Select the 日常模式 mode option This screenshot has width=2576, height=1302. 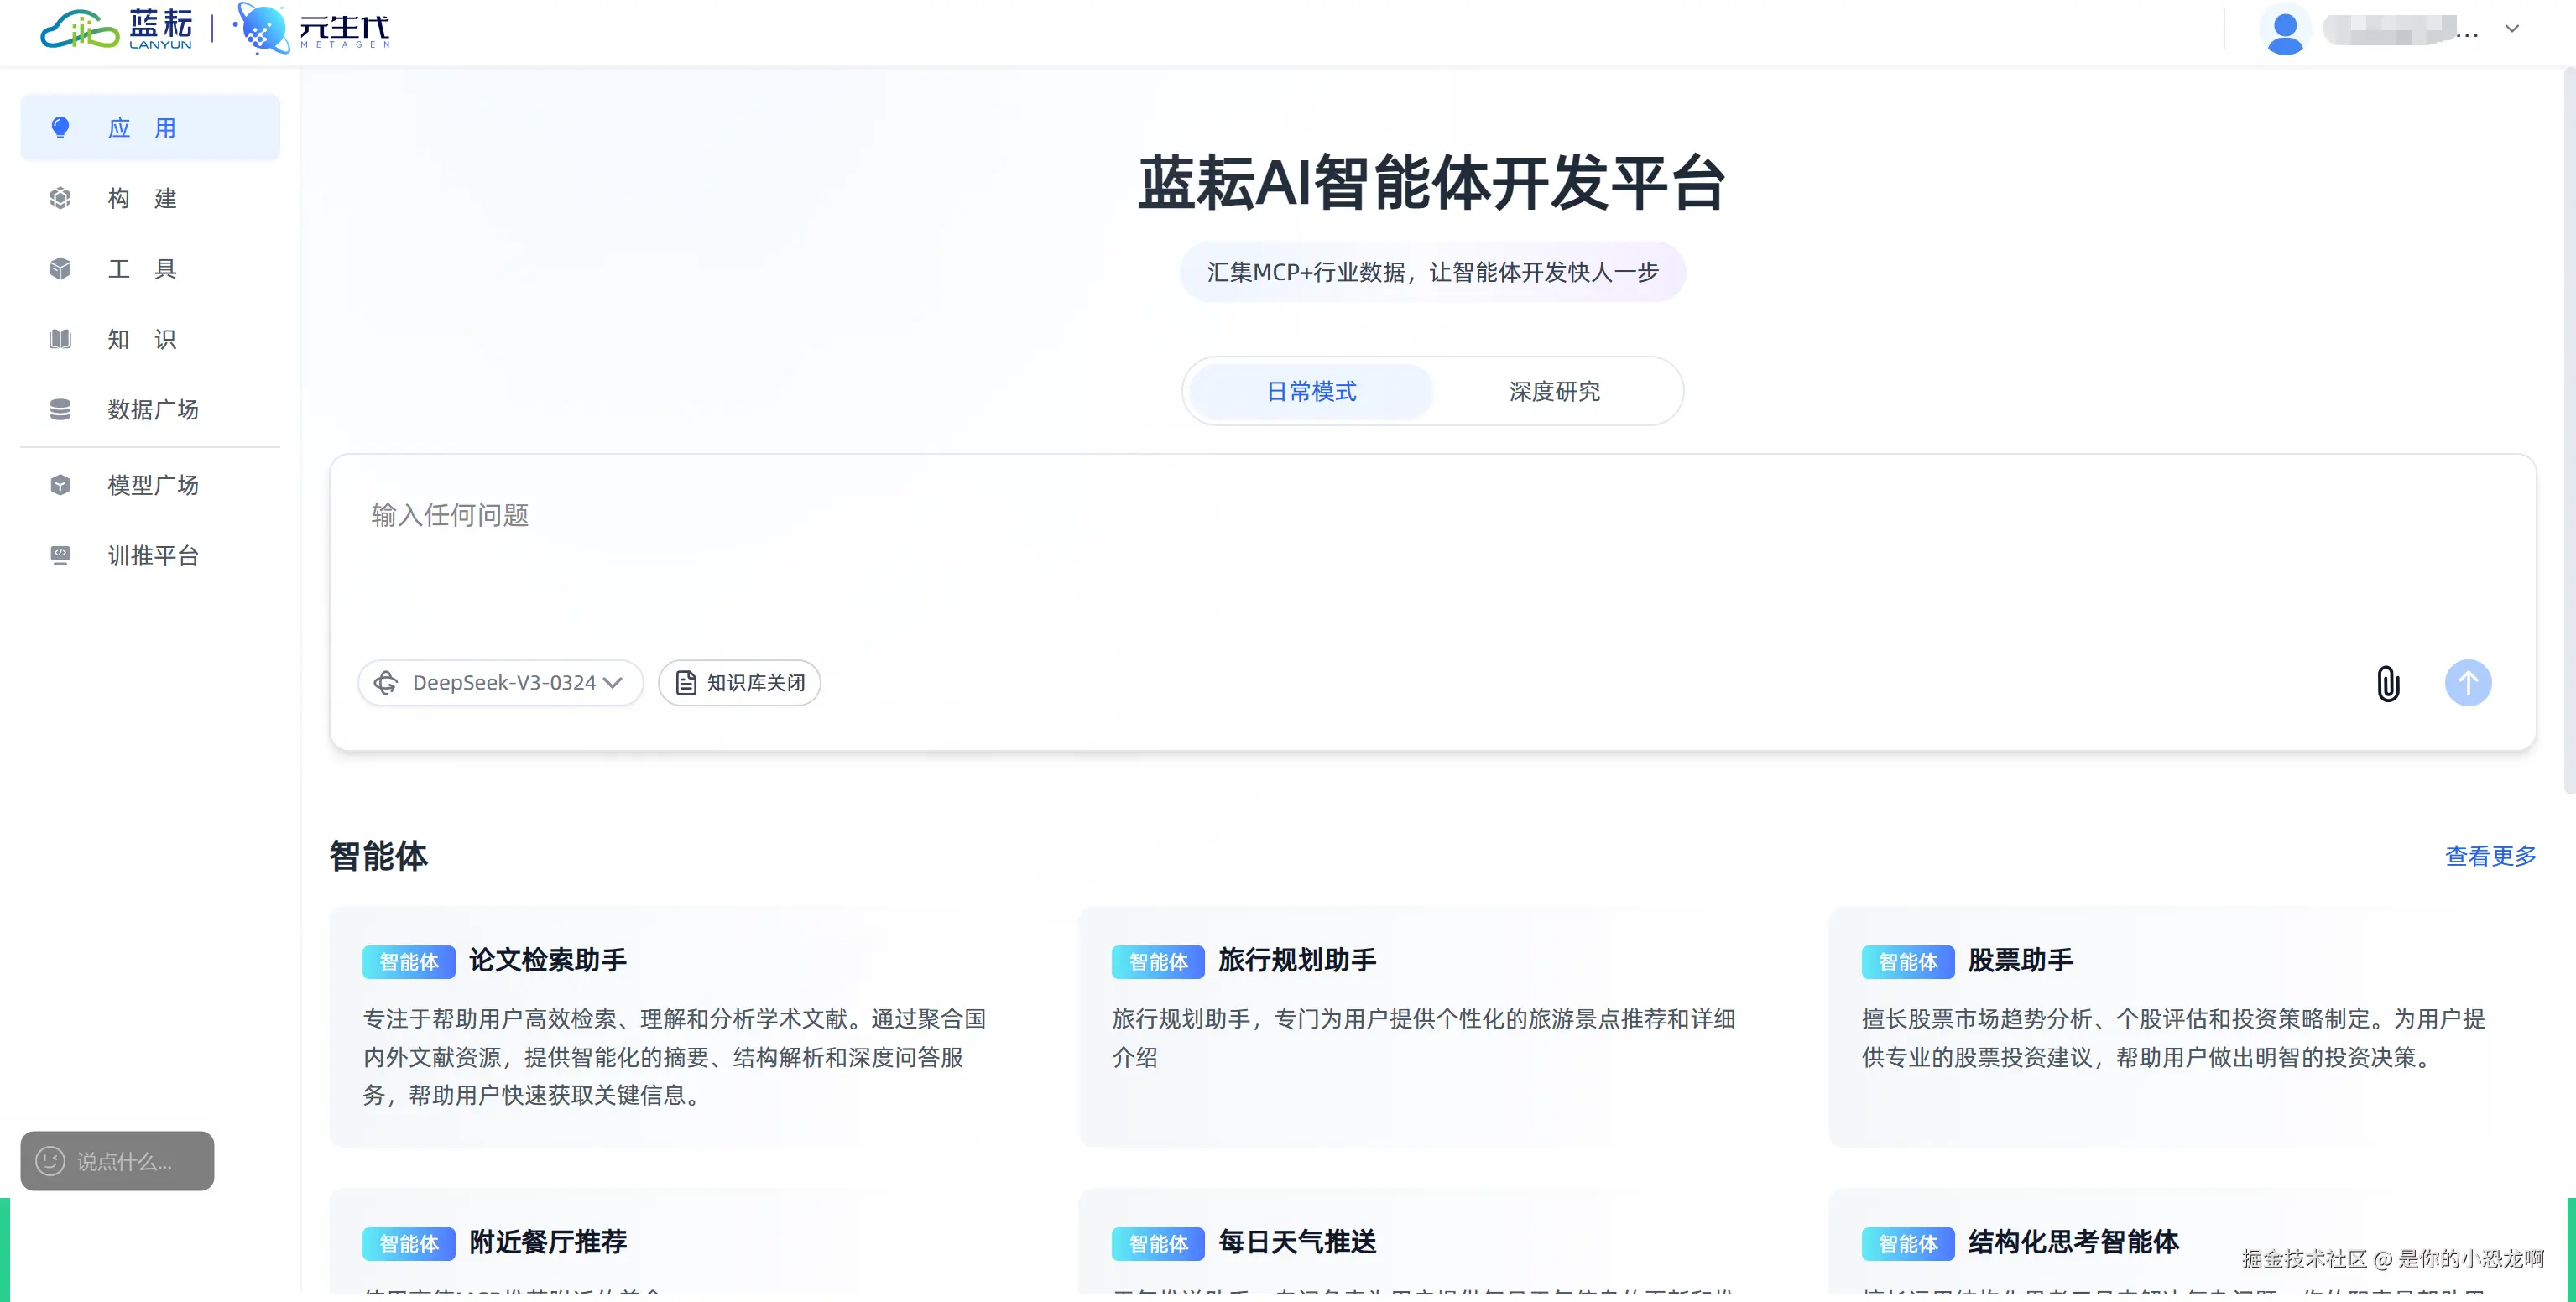[1311, 391]
